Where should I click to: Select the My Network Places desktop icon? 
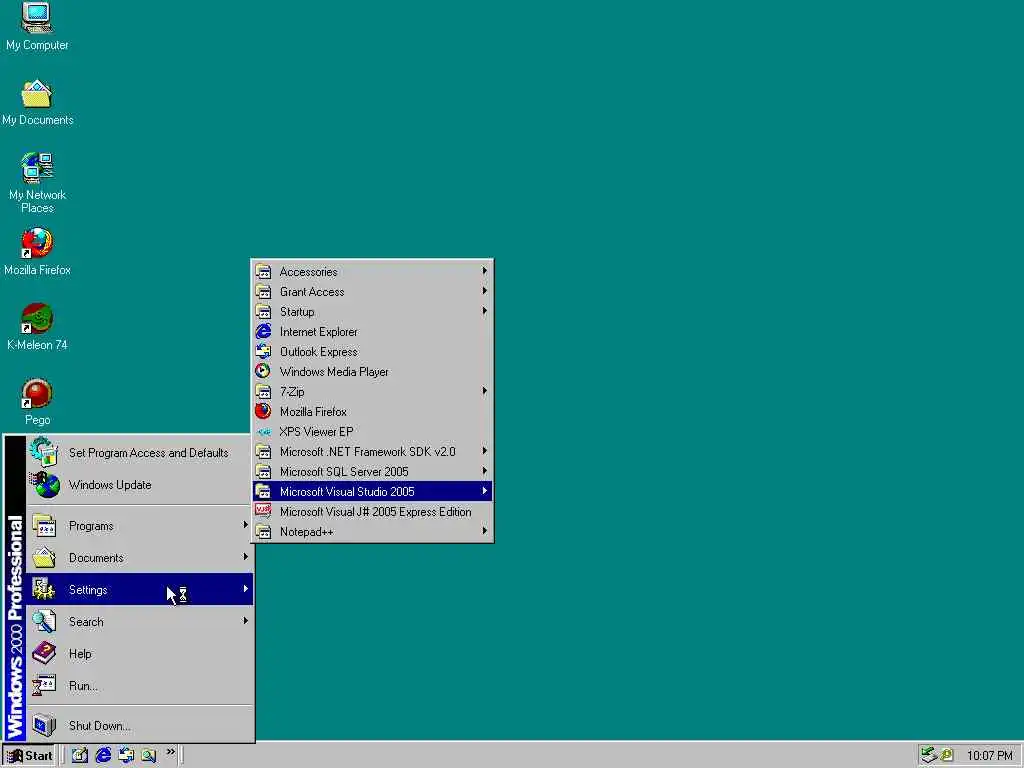[37, 183]
